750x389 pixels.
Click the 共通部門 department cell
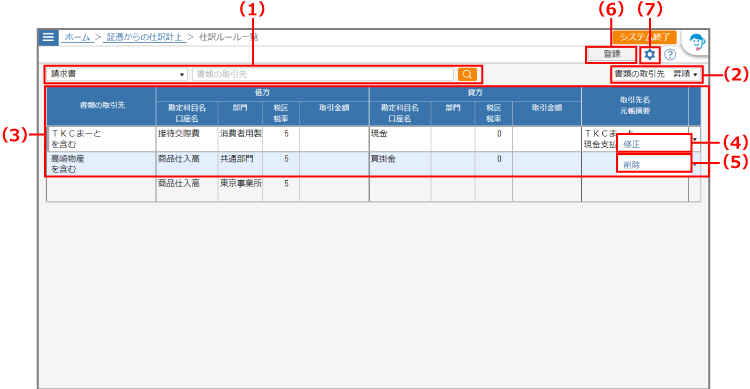pyautogui.click(x=240, y=164)
